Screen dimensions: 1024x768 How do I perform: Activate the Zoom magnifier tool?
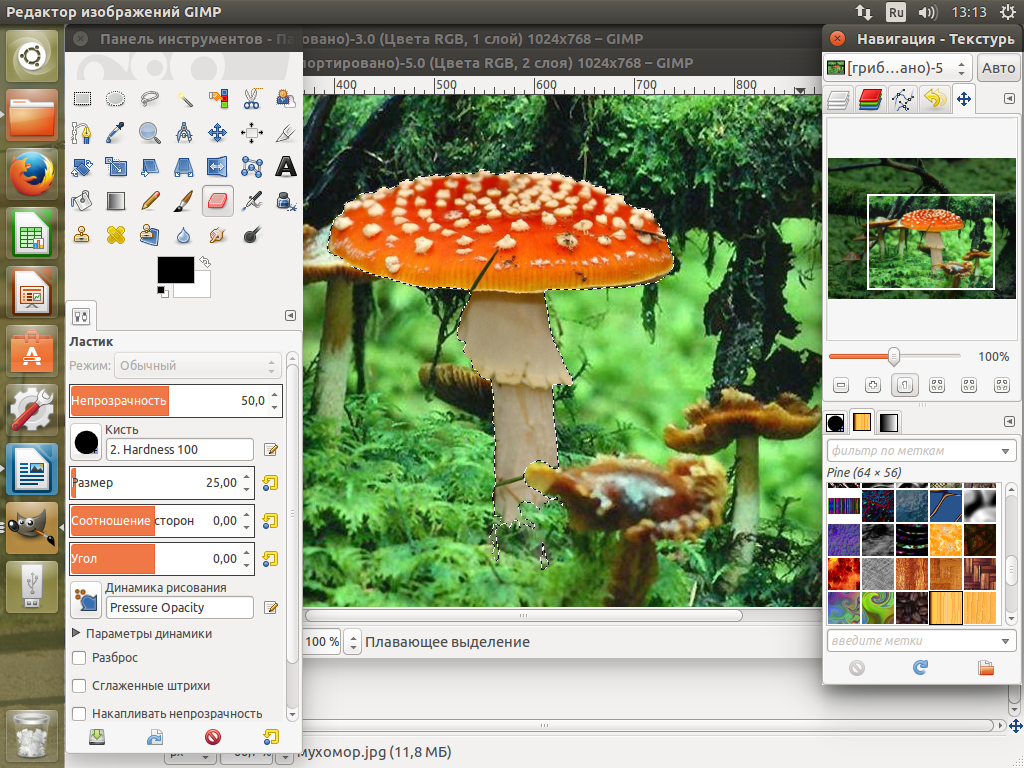point(150,133)
